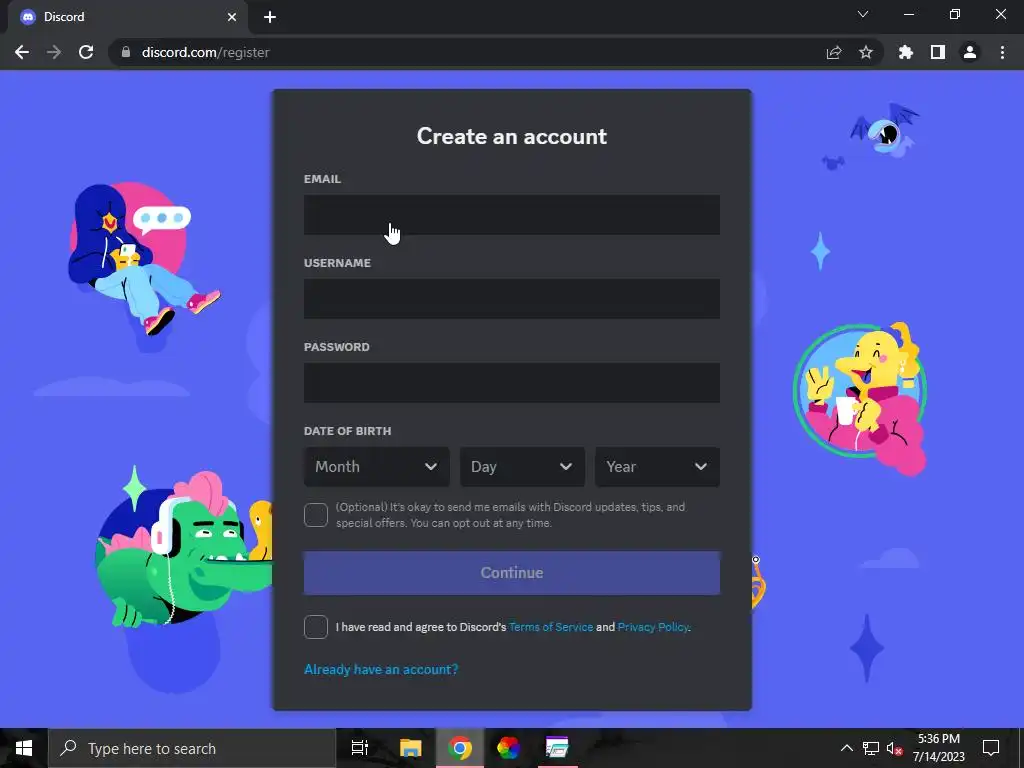Open Task View on taskbar
The height and width of the screenshot is (768, 1024).
359,748
